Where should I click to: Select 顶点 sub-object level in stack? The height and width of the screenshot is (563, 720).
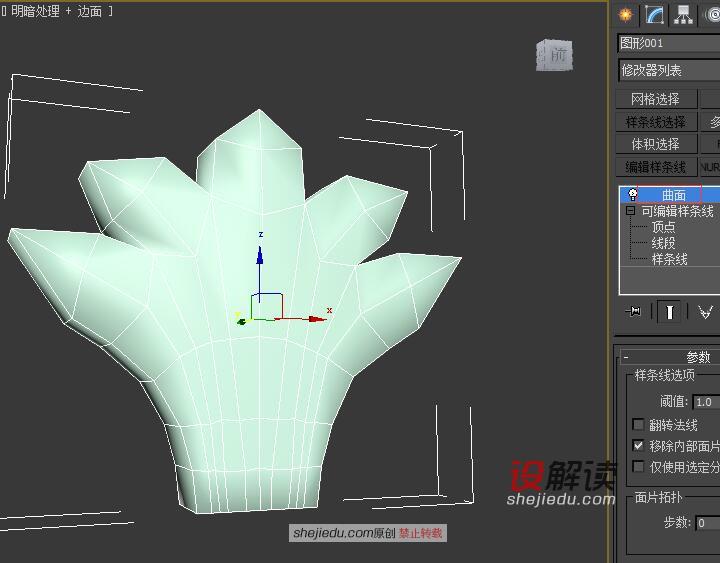pos(663,227)
